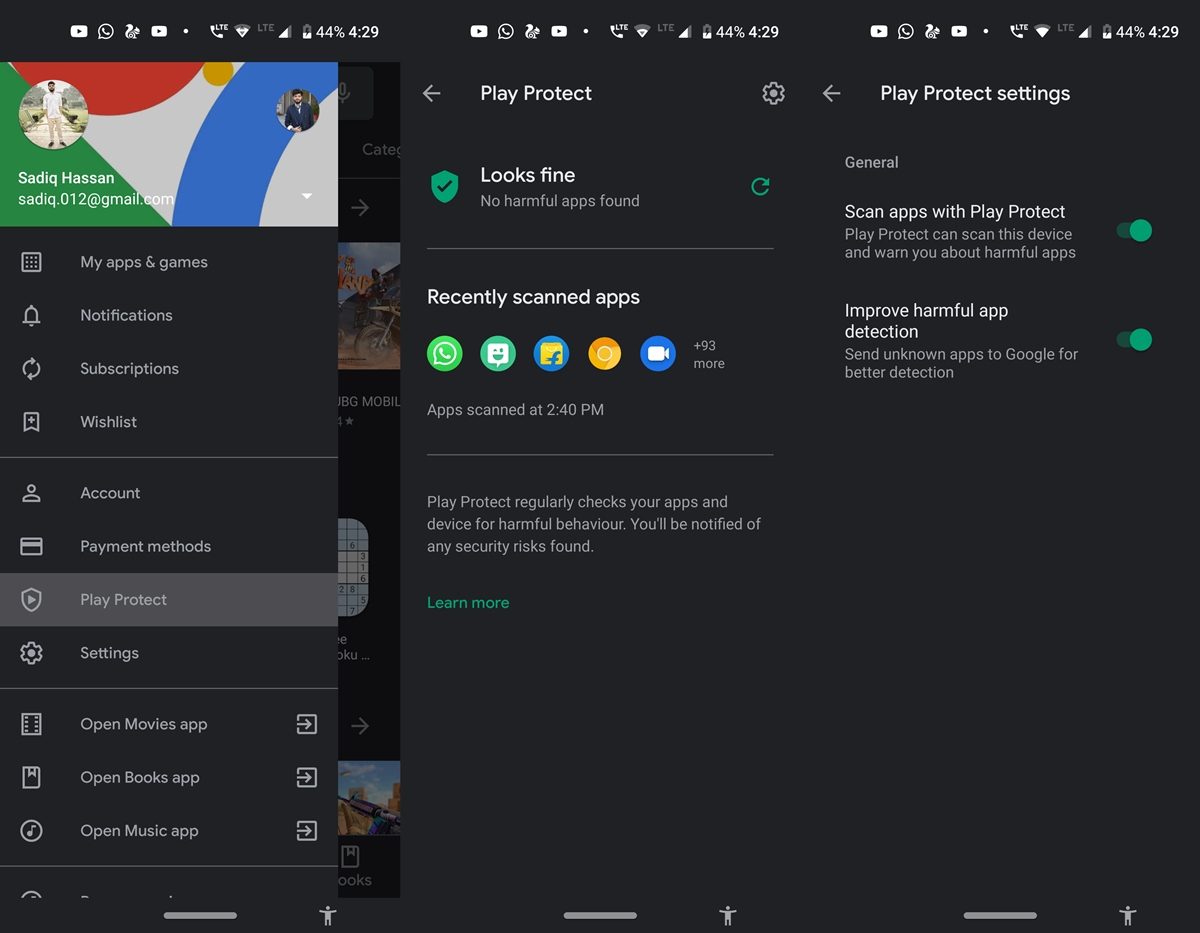This screenshot has height=933, width=1200.
Task: Tap the Apps scanned at 2:40 PM text
Action: (x=515, y=409)
